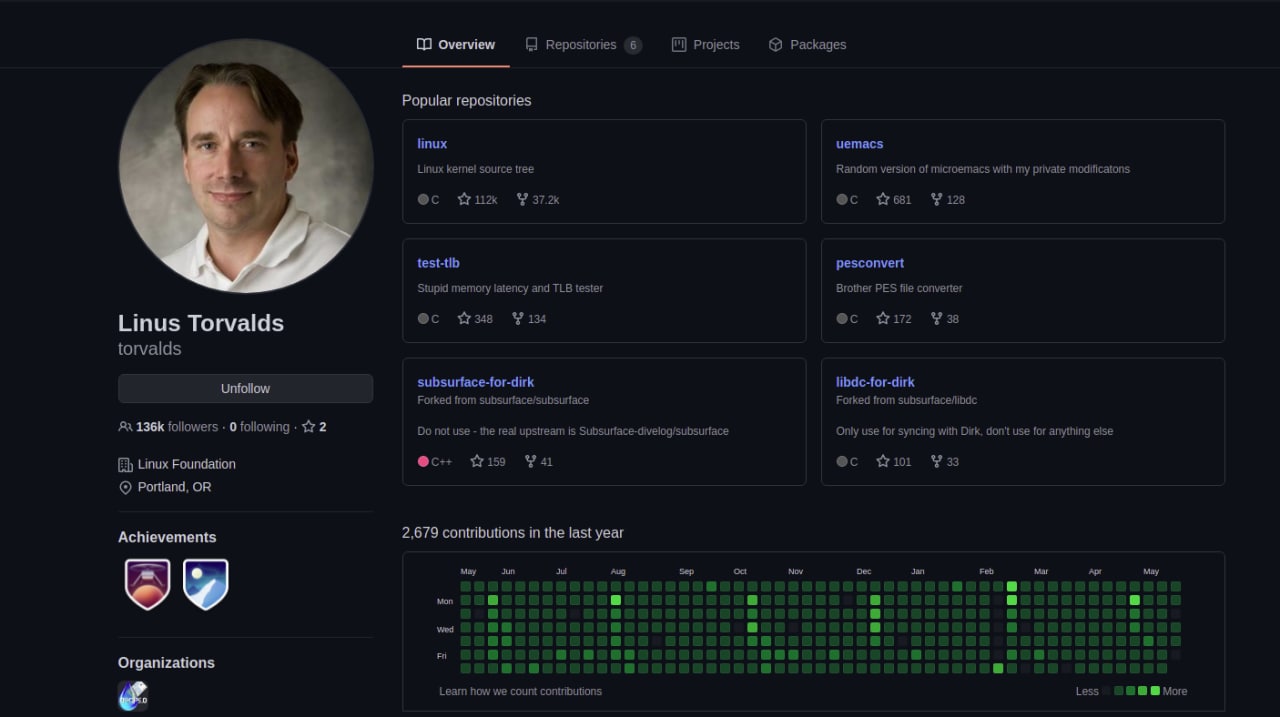
Task: Click the followers people icon
Action: point(125,427)
